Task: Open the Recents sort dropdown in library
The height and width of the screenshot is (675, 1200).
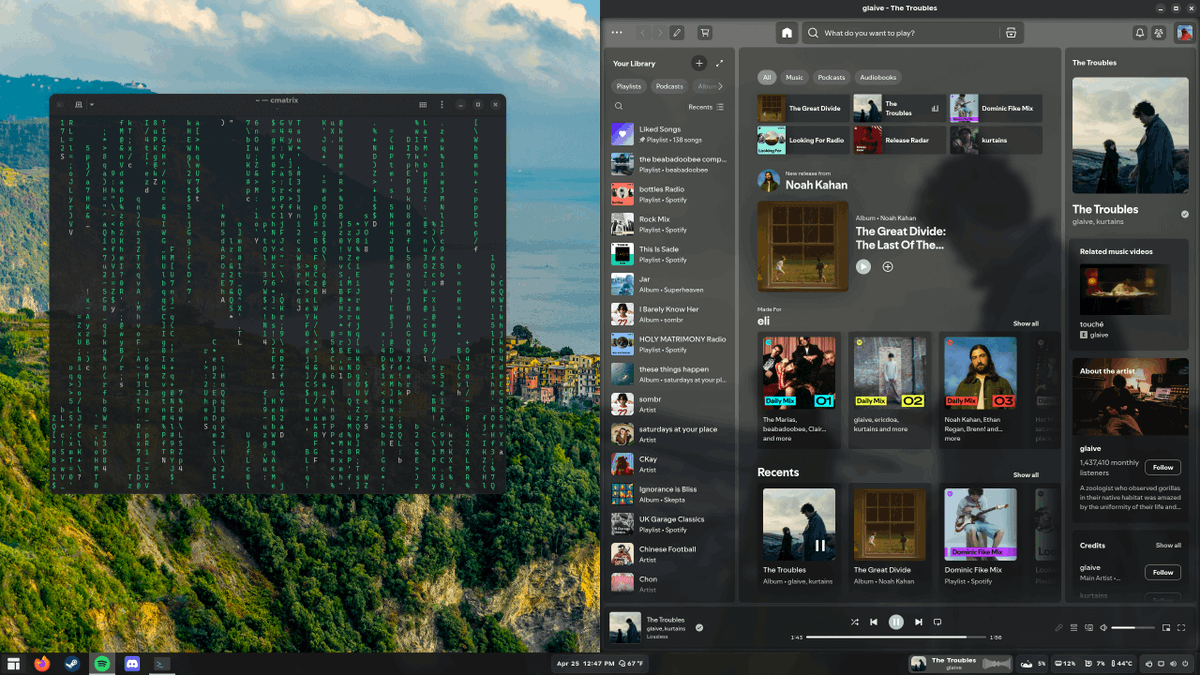Action: coord(706,106)
